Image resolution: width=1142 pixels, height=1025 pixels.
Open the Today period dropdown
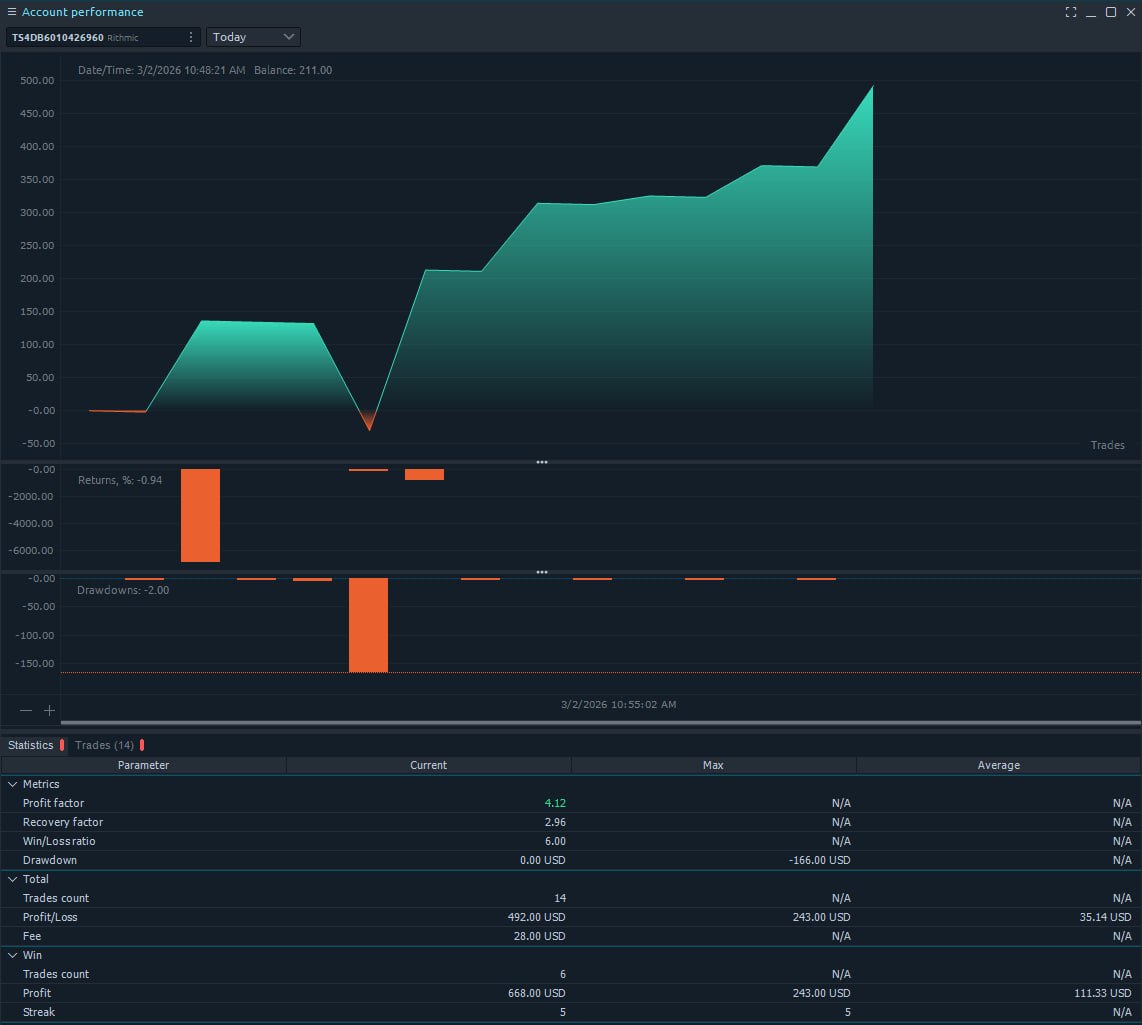click(253, 37)
